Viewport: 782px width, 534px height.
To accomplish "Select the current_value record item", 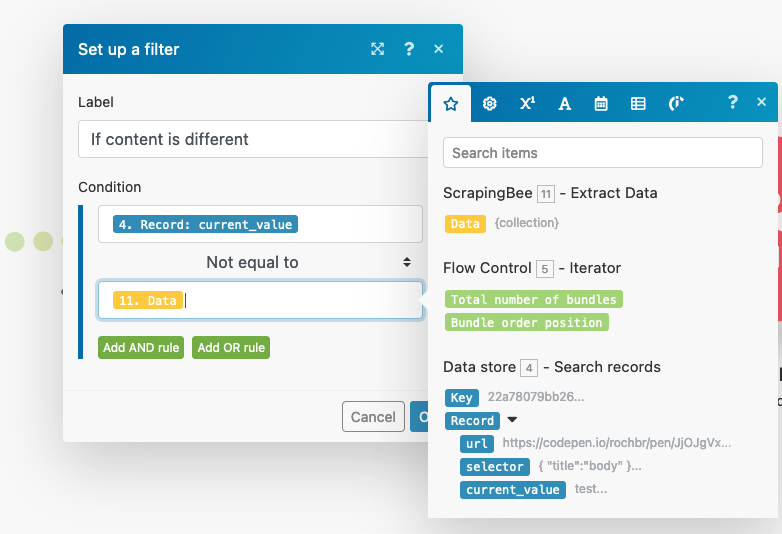I will coord(513,490).
